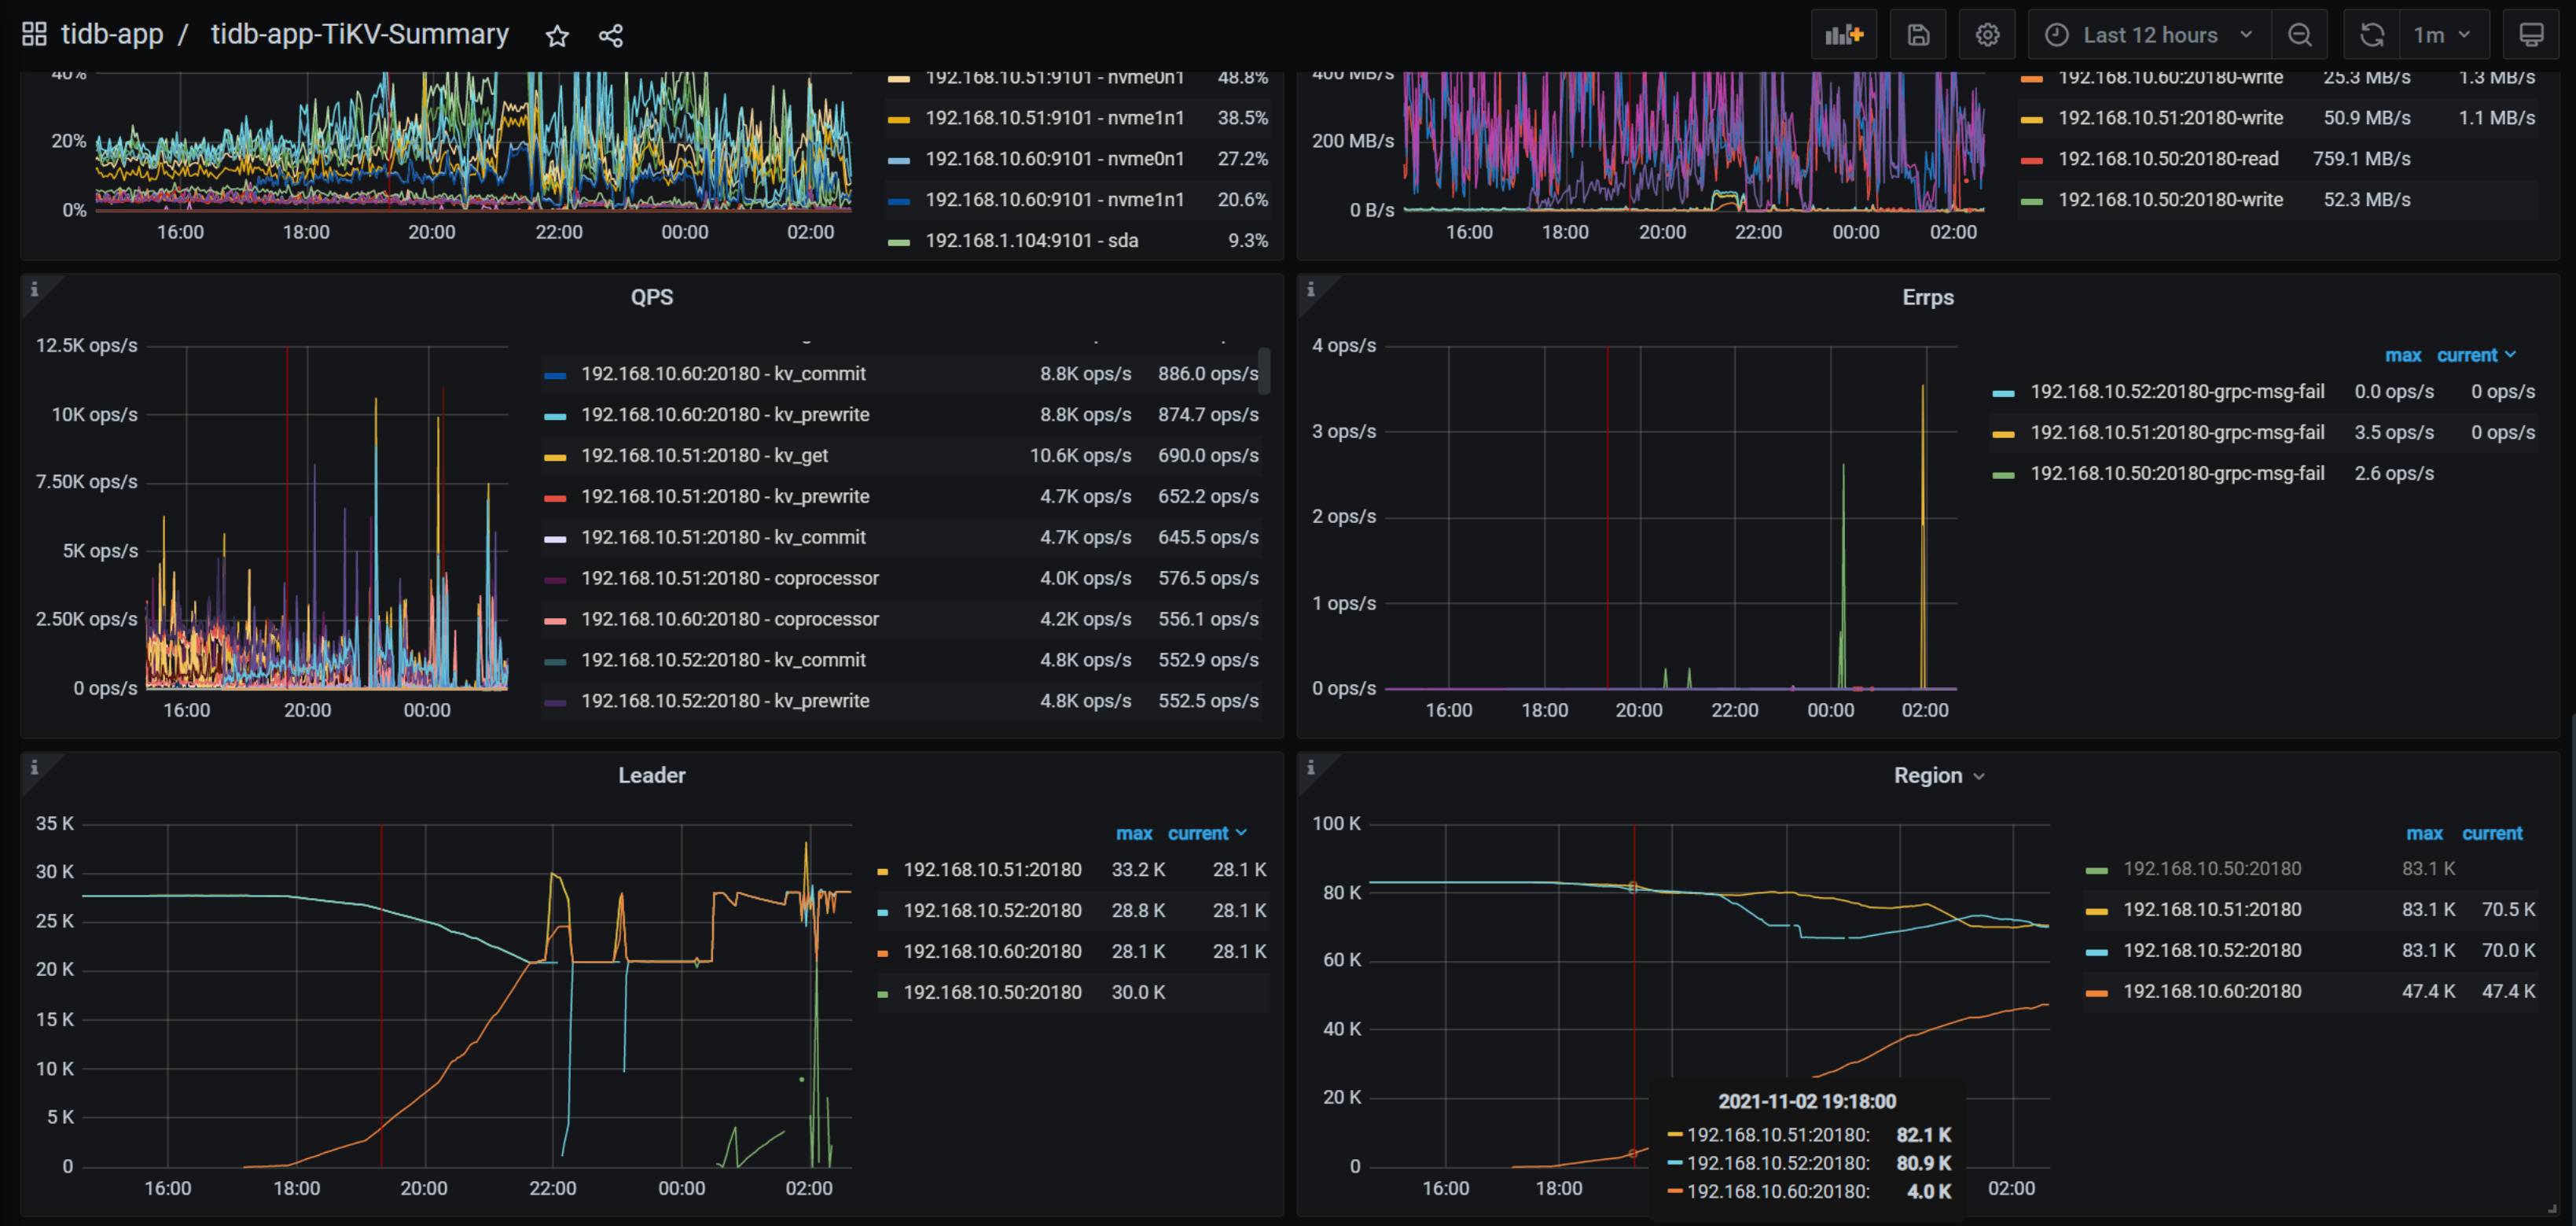
Task: Star this dashboard as favorite
Action: (557, 36)
